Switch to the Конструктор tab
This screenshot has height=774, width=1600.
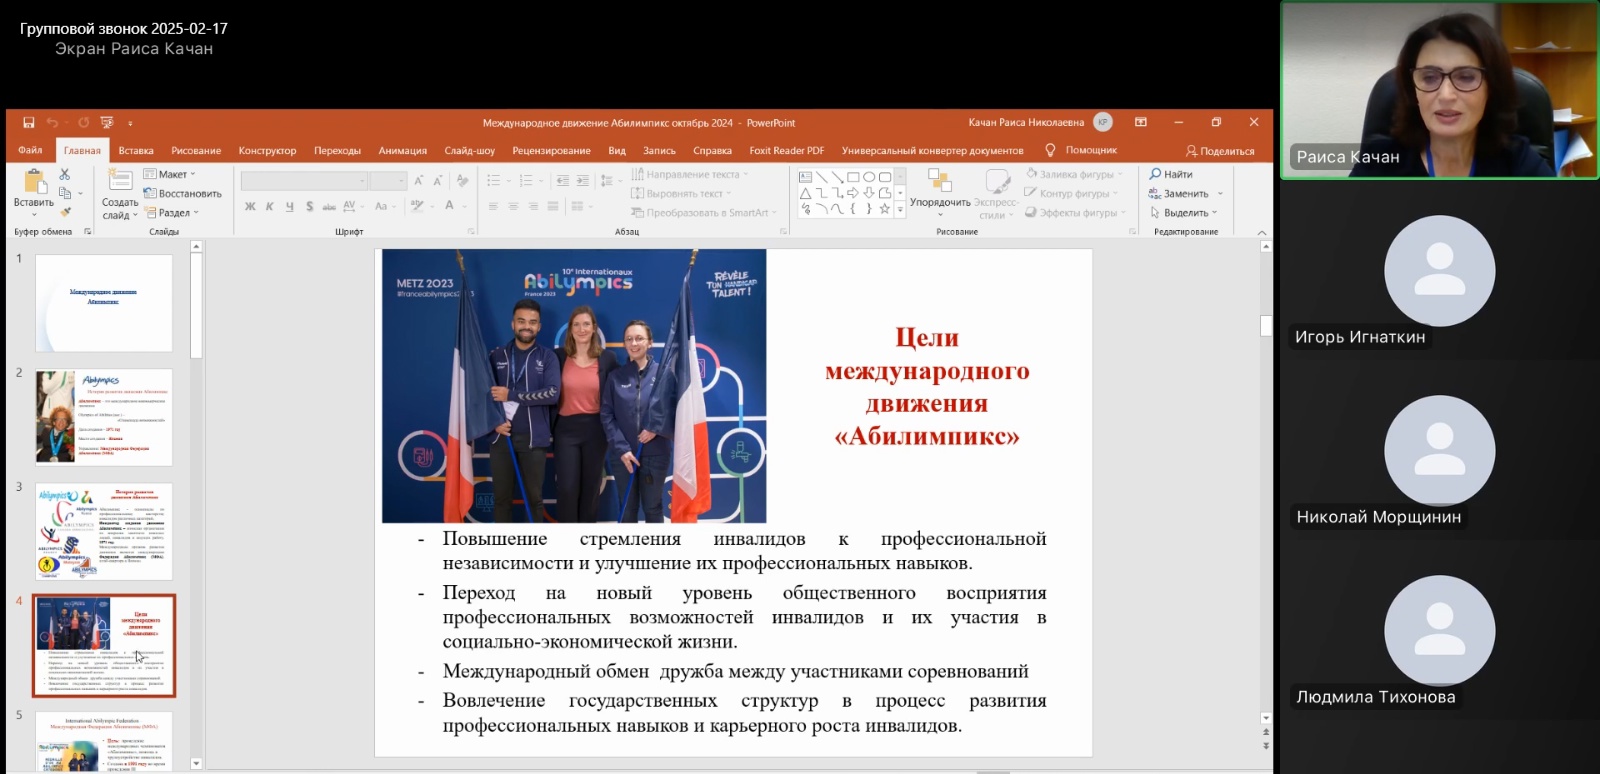tap(267, 150)
